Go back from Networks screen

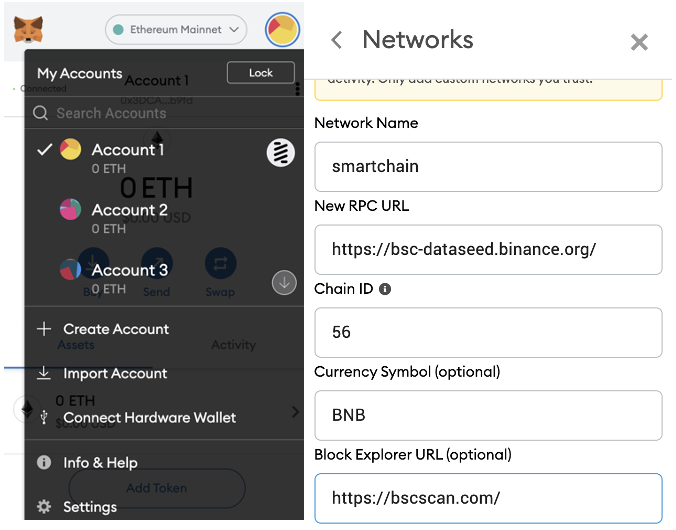click(336, 40)
